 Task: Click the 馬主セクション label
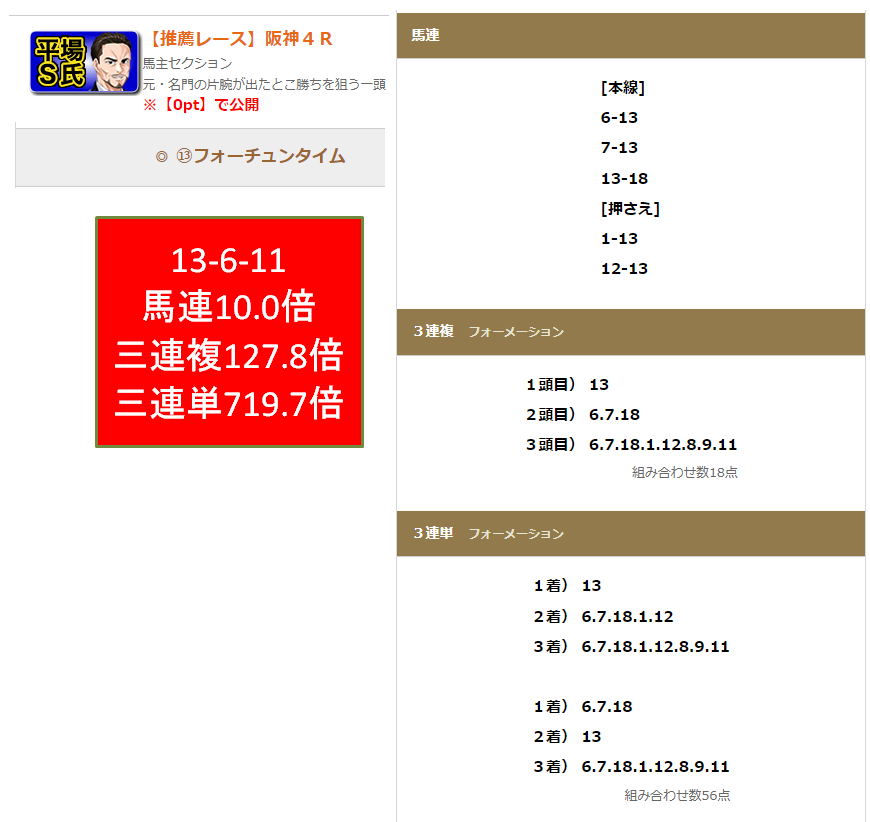pos(187,63)
